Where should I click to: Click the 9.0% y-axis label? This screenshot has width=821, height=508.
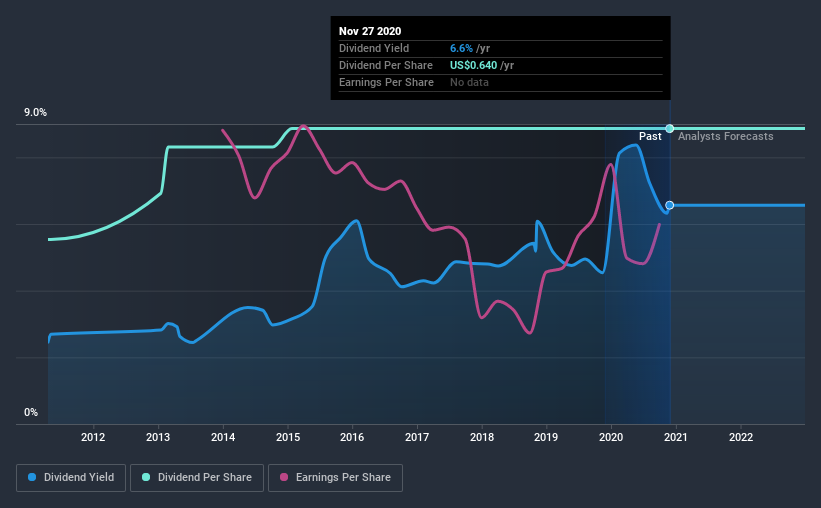click(x=35, y=113)
